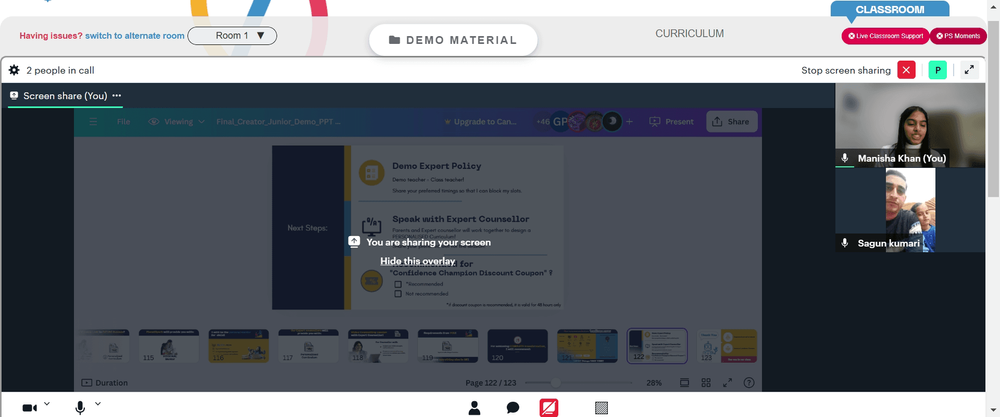Click the Duration button
The width and height of the screenshot is (1000, 417).
pos(104,383)
